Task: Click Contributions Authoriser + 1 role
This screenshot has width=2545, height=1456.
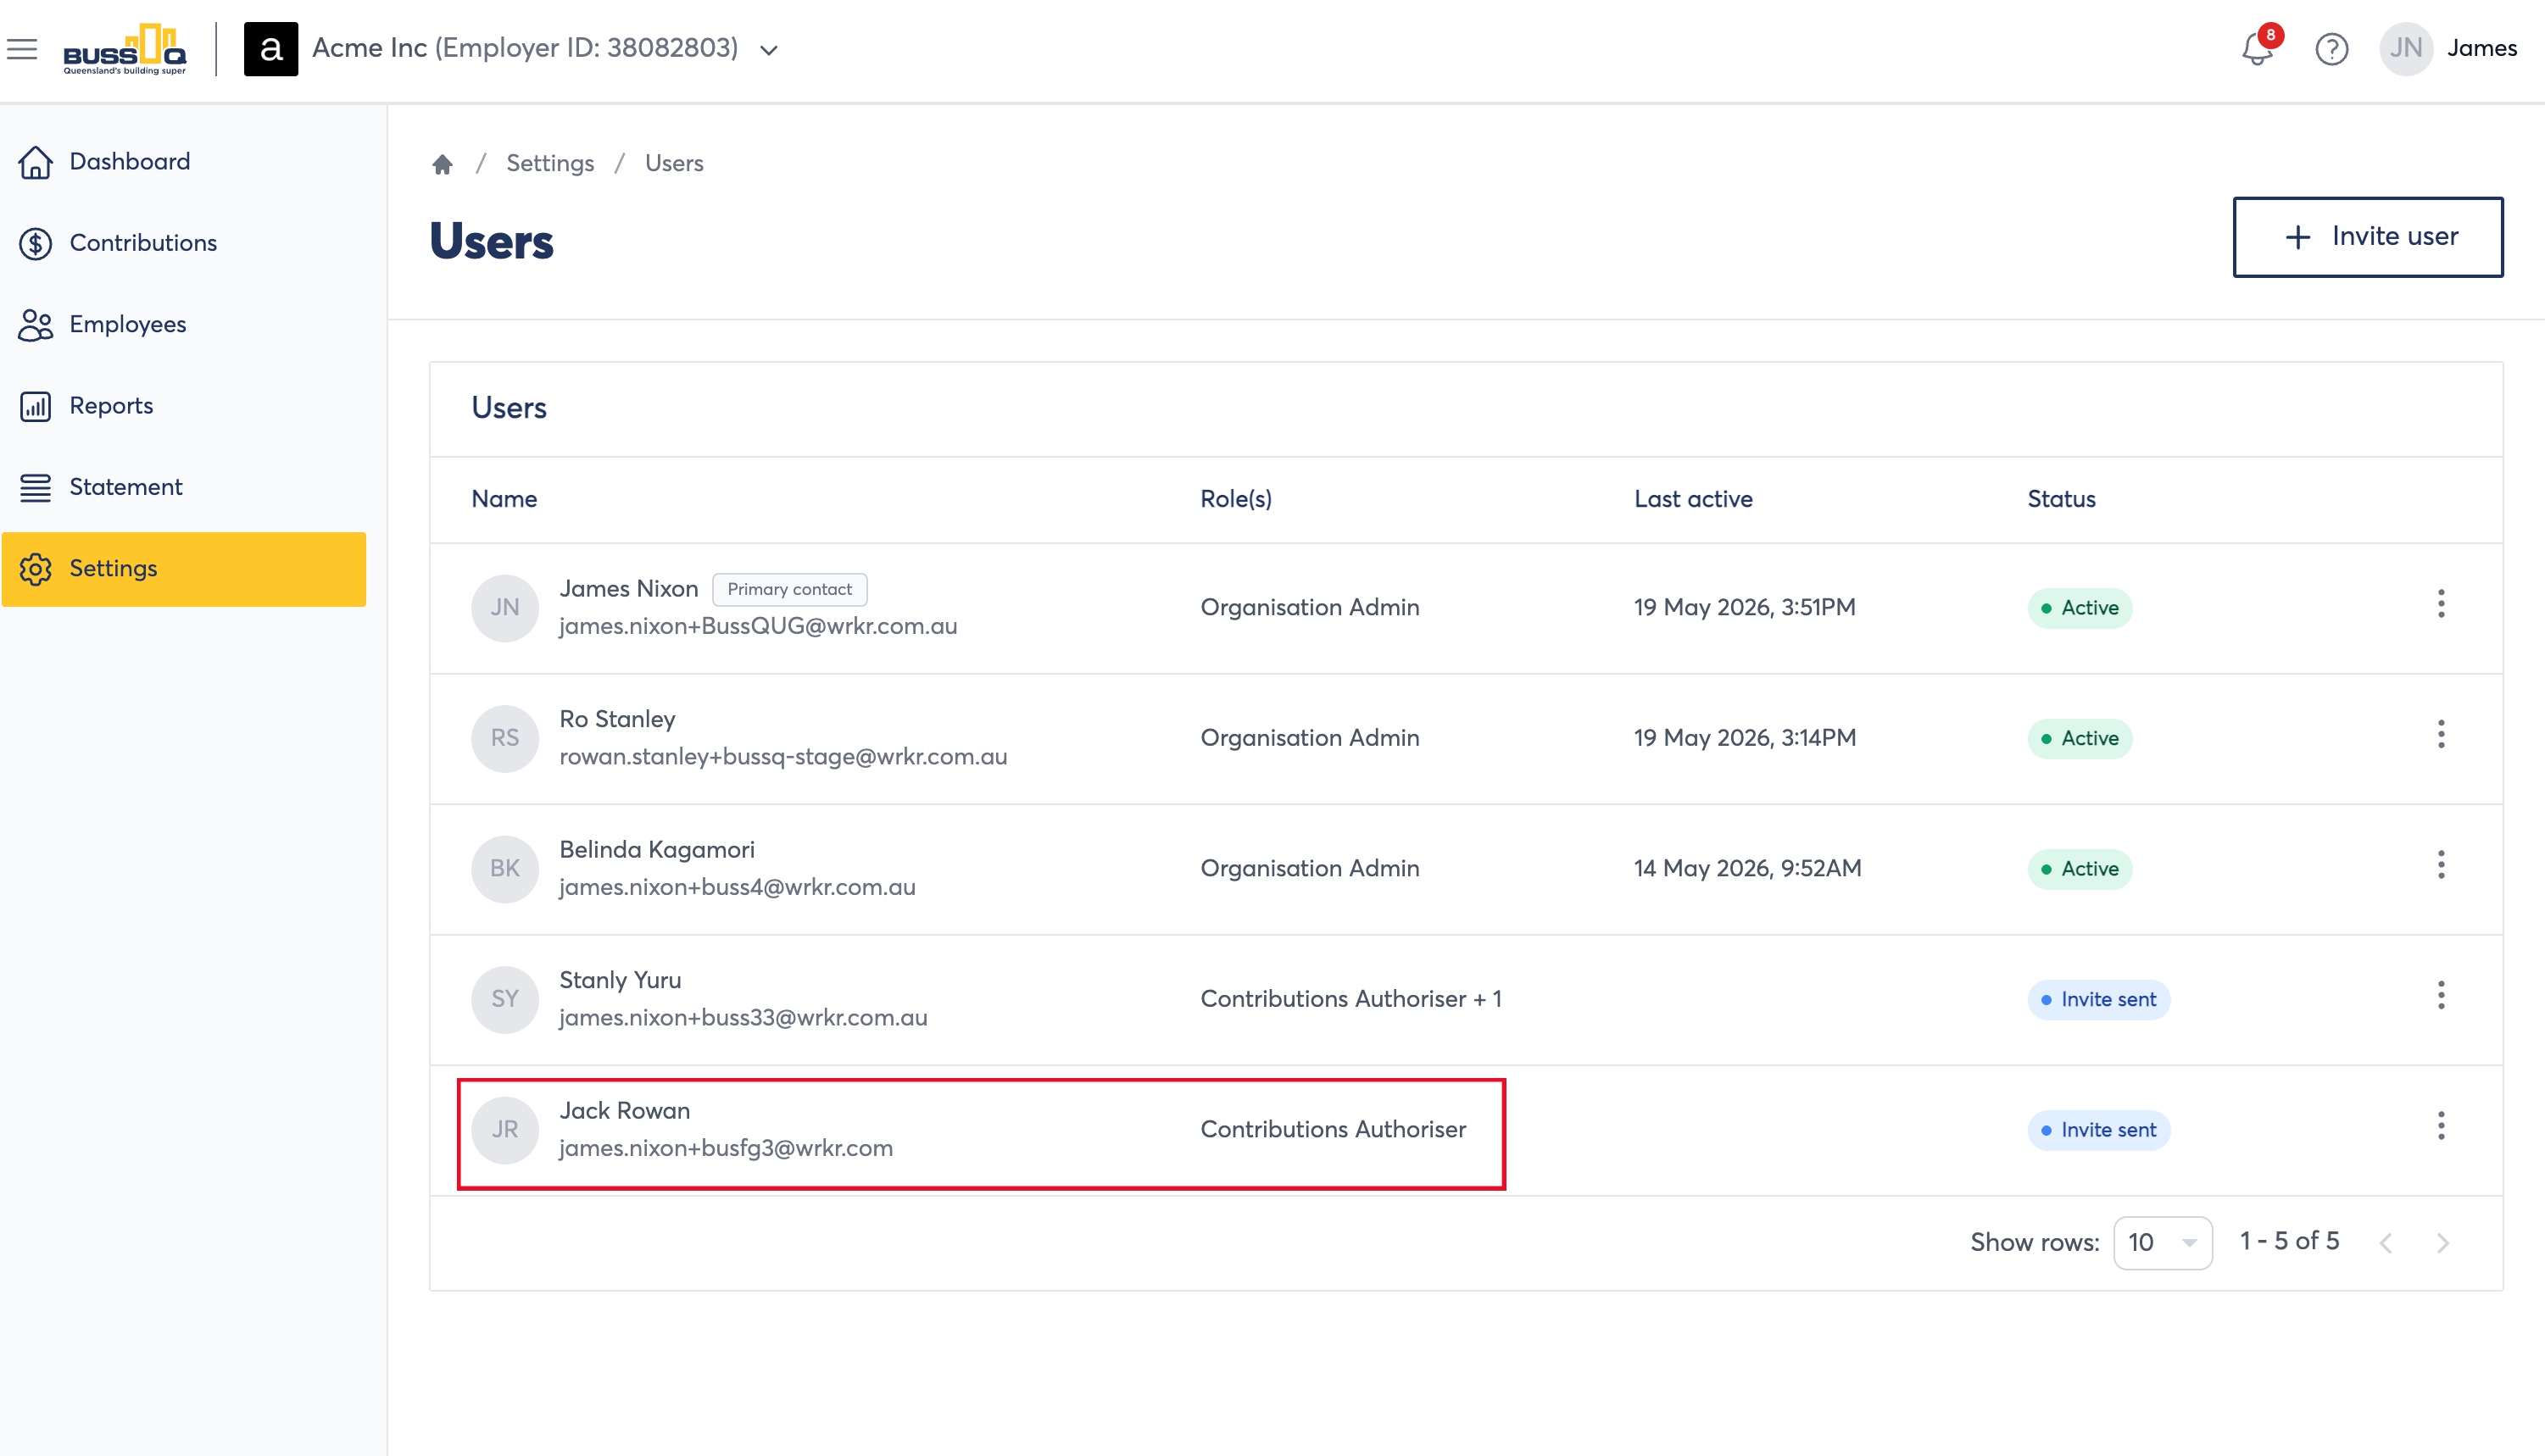Action: 1351,999
